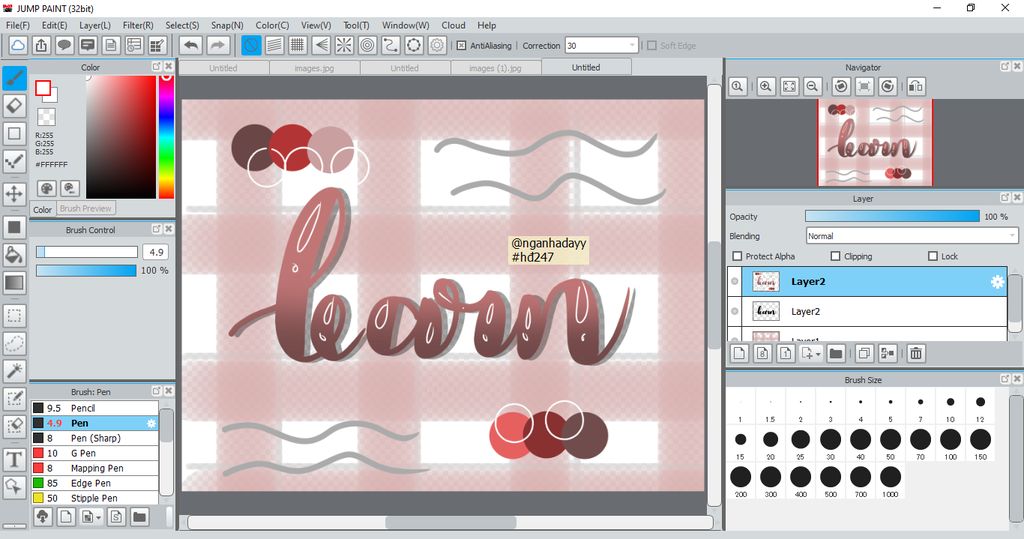
Task: Enable the layer Lock checkbox
Action: 933,256
